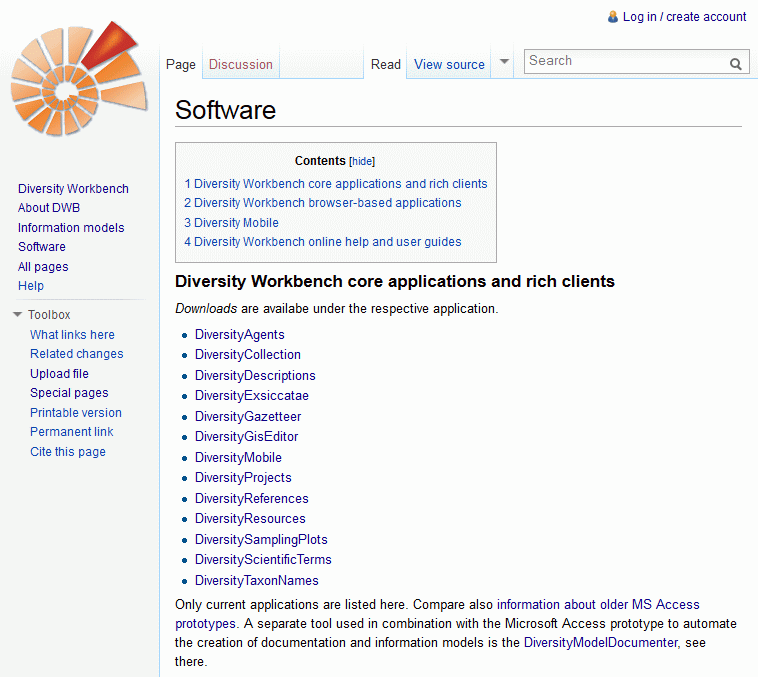
Task: Open DiversityResources link
Action: (250, 519)
